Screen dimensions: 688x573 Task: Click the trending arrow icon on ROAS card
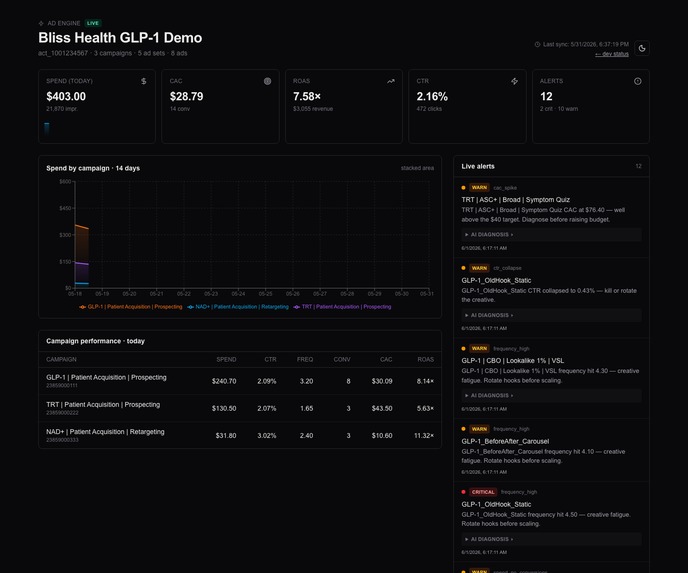[x=391, y=81]
